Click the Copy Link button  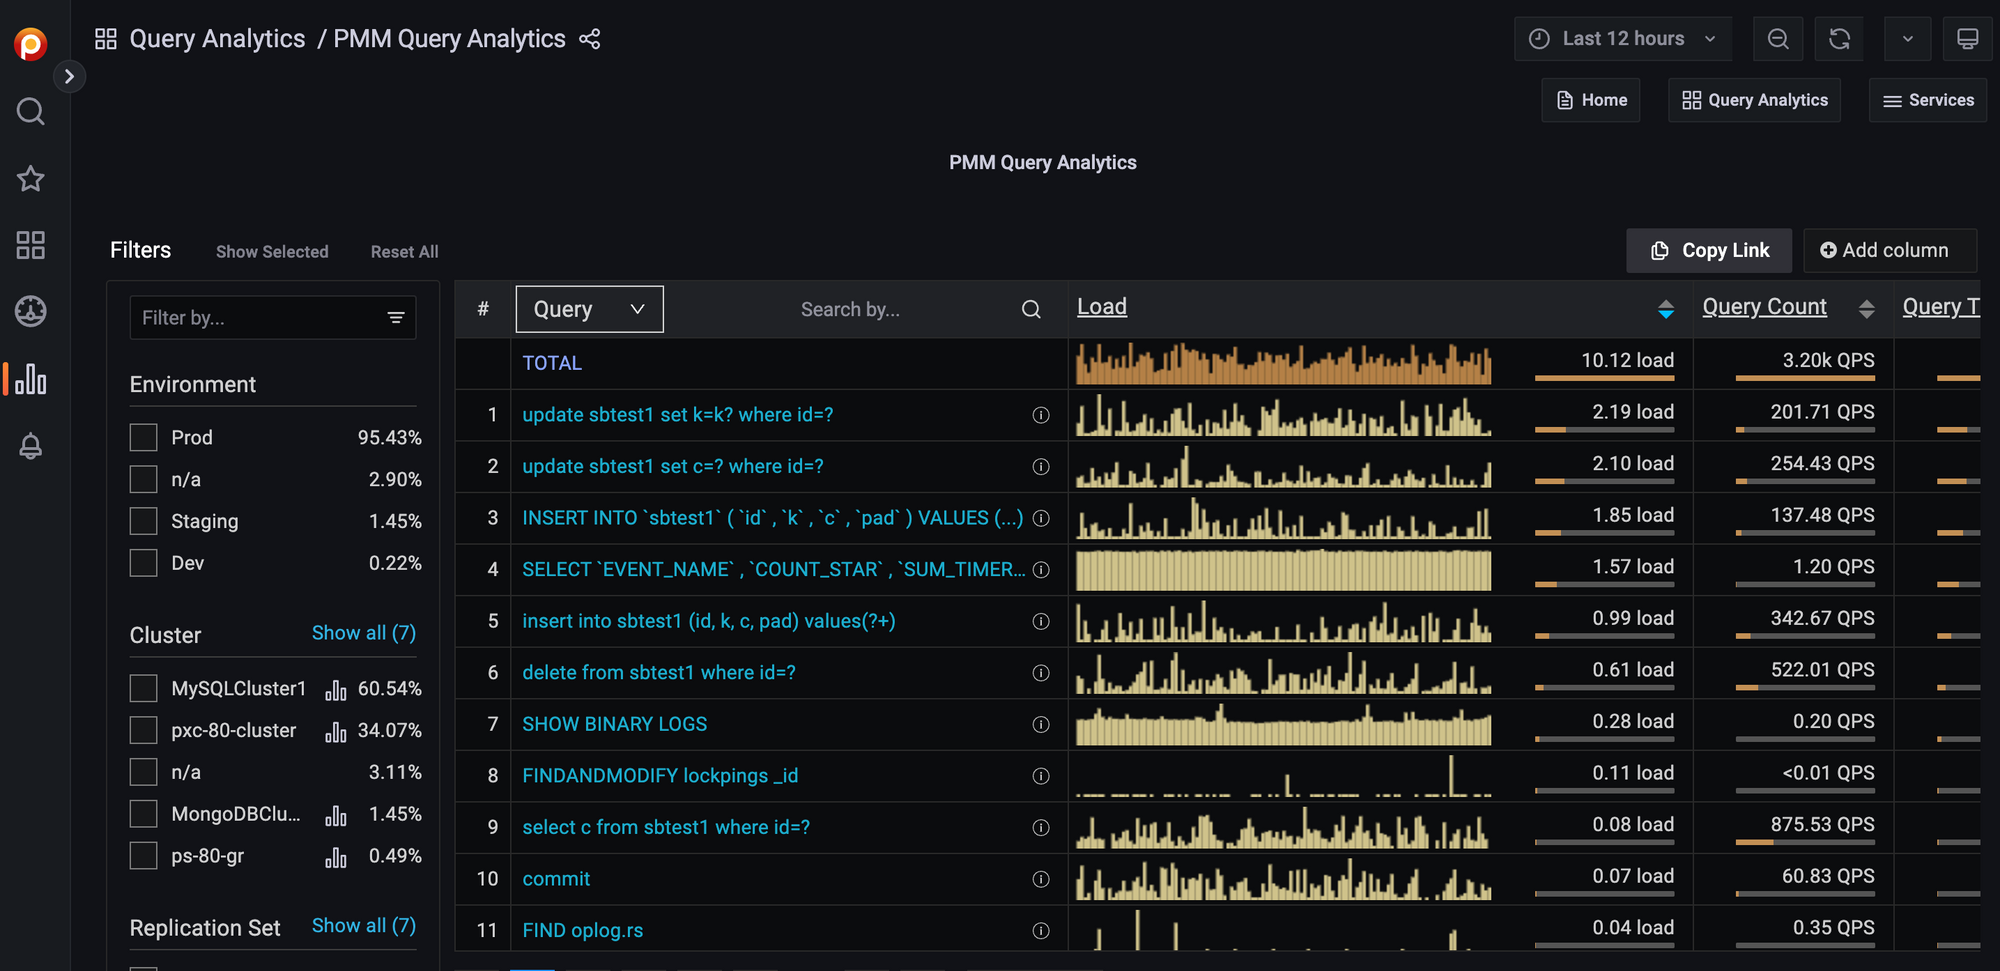click(1709, 250)
